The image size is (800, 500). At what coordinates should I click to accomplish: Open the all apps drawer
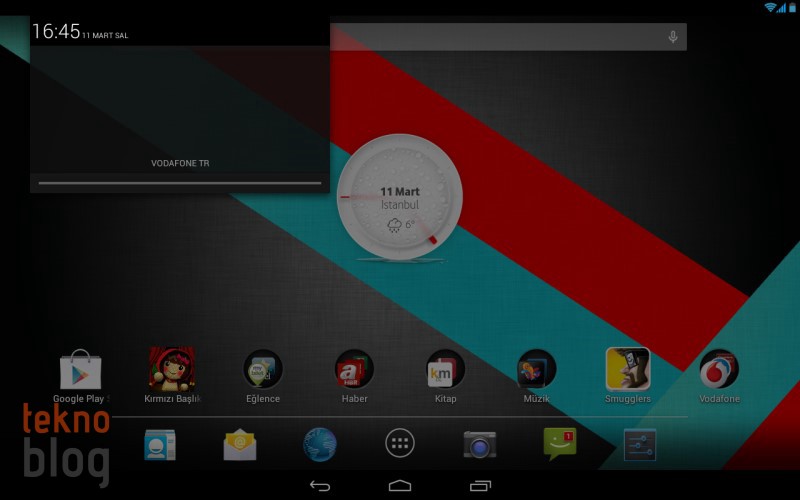click(x=400, y=443)
